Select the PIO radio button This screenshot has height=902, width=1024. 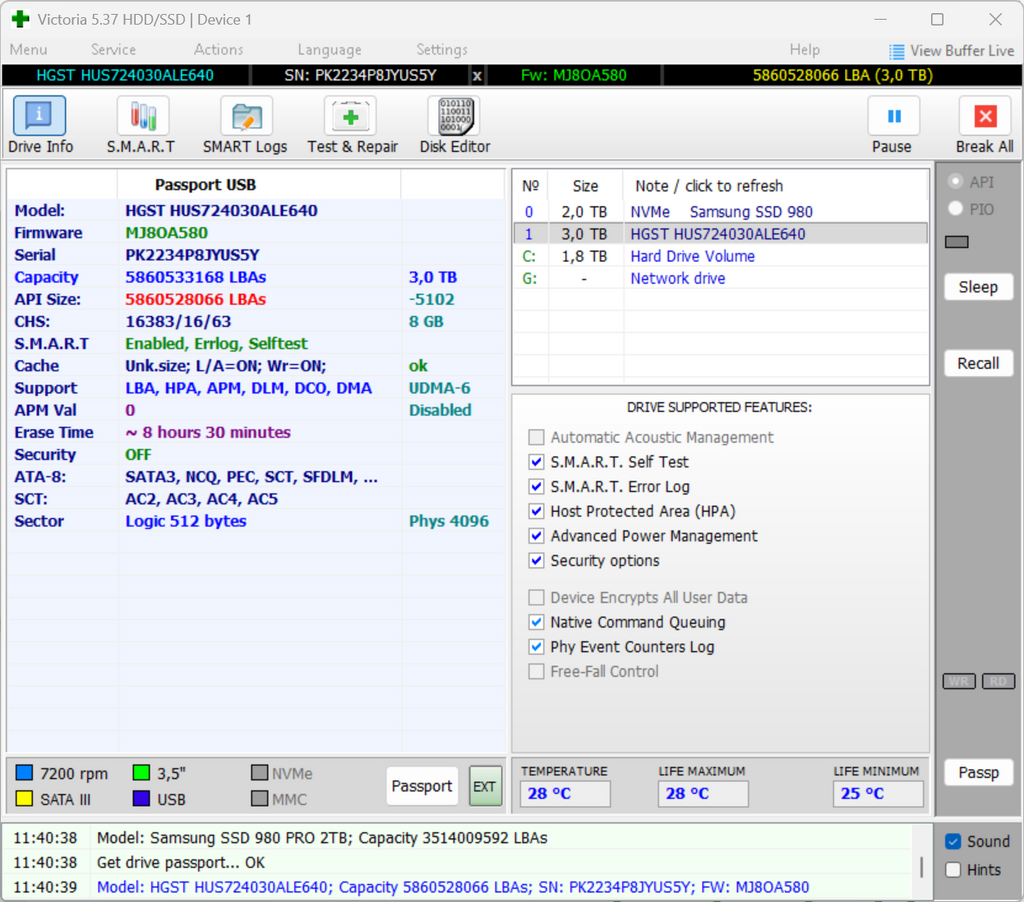click(955, 209)
